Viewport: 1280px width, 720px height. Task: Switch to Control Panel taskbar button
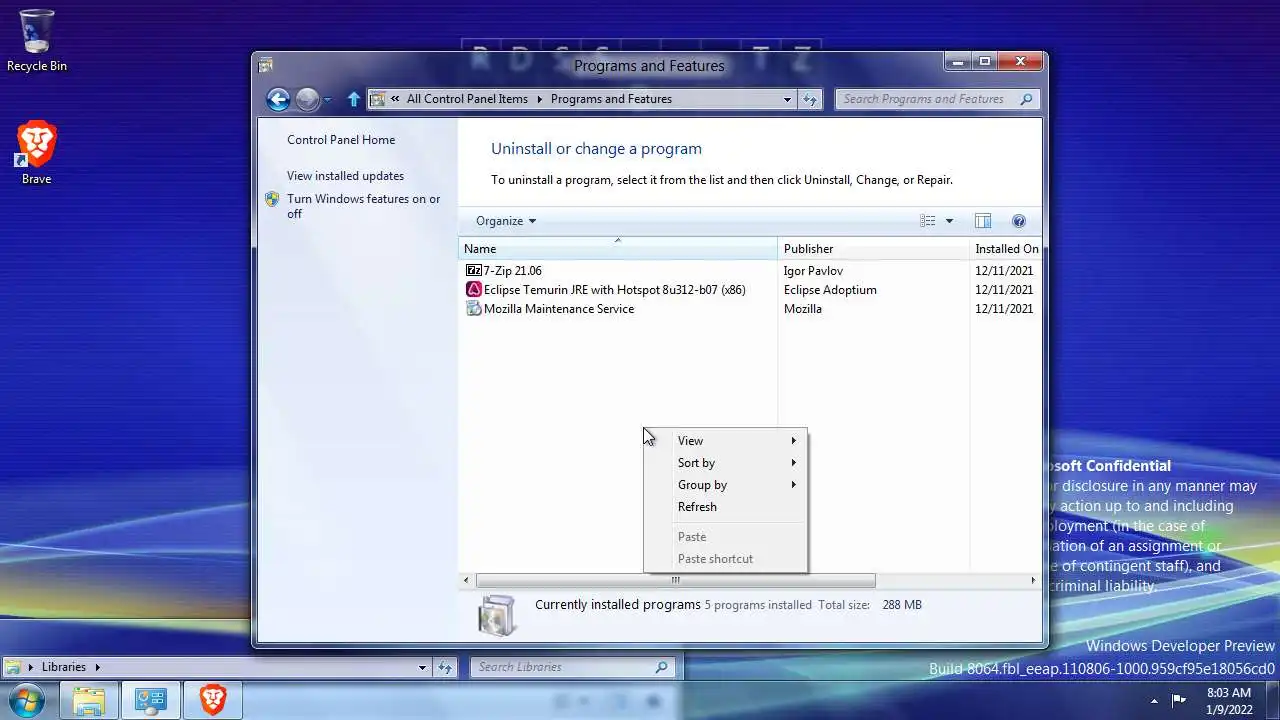pos(151,701)
